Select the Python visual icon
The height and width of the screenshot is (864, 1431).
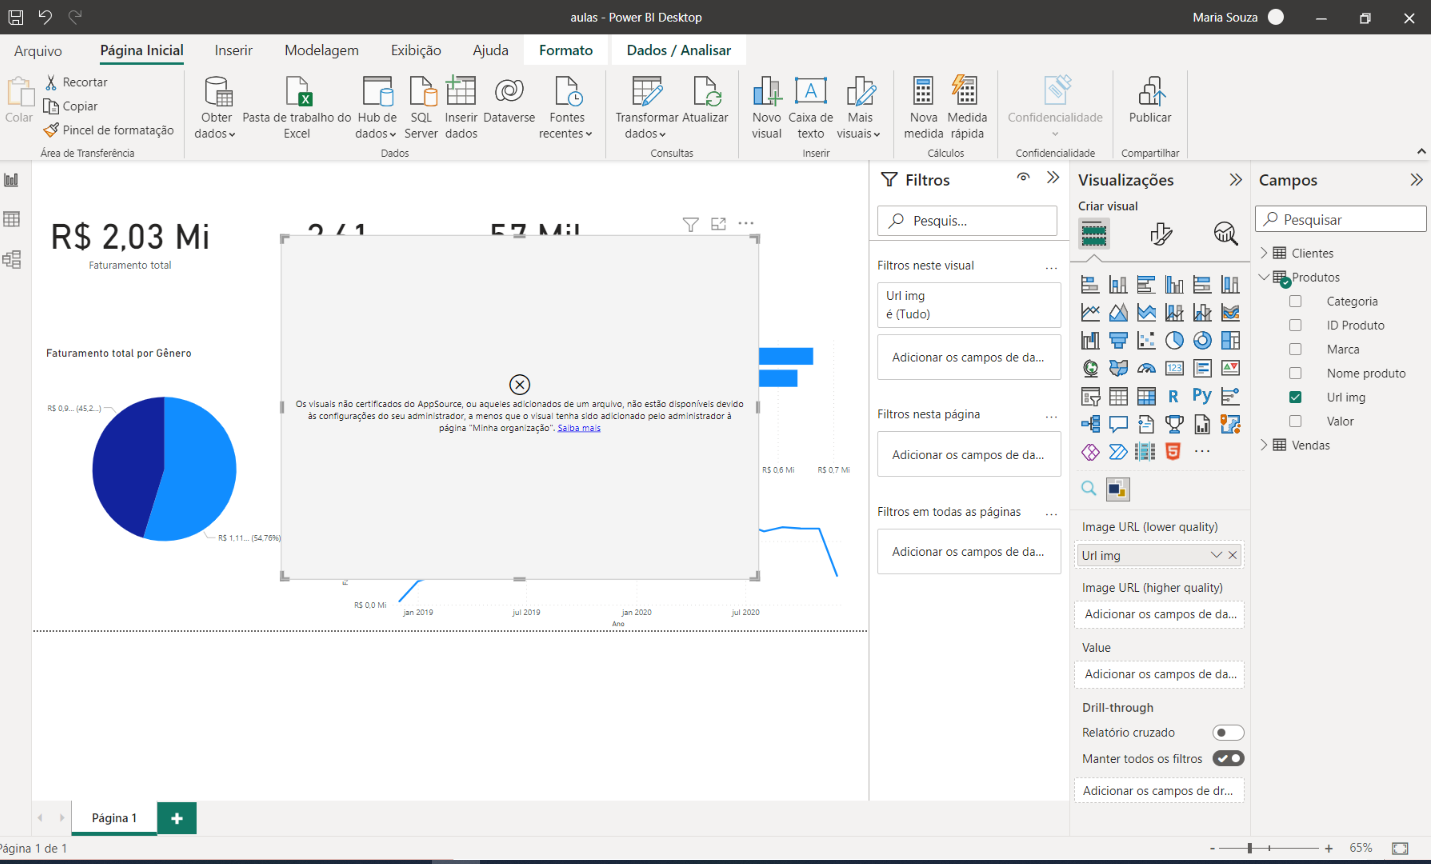(1202, 397)
